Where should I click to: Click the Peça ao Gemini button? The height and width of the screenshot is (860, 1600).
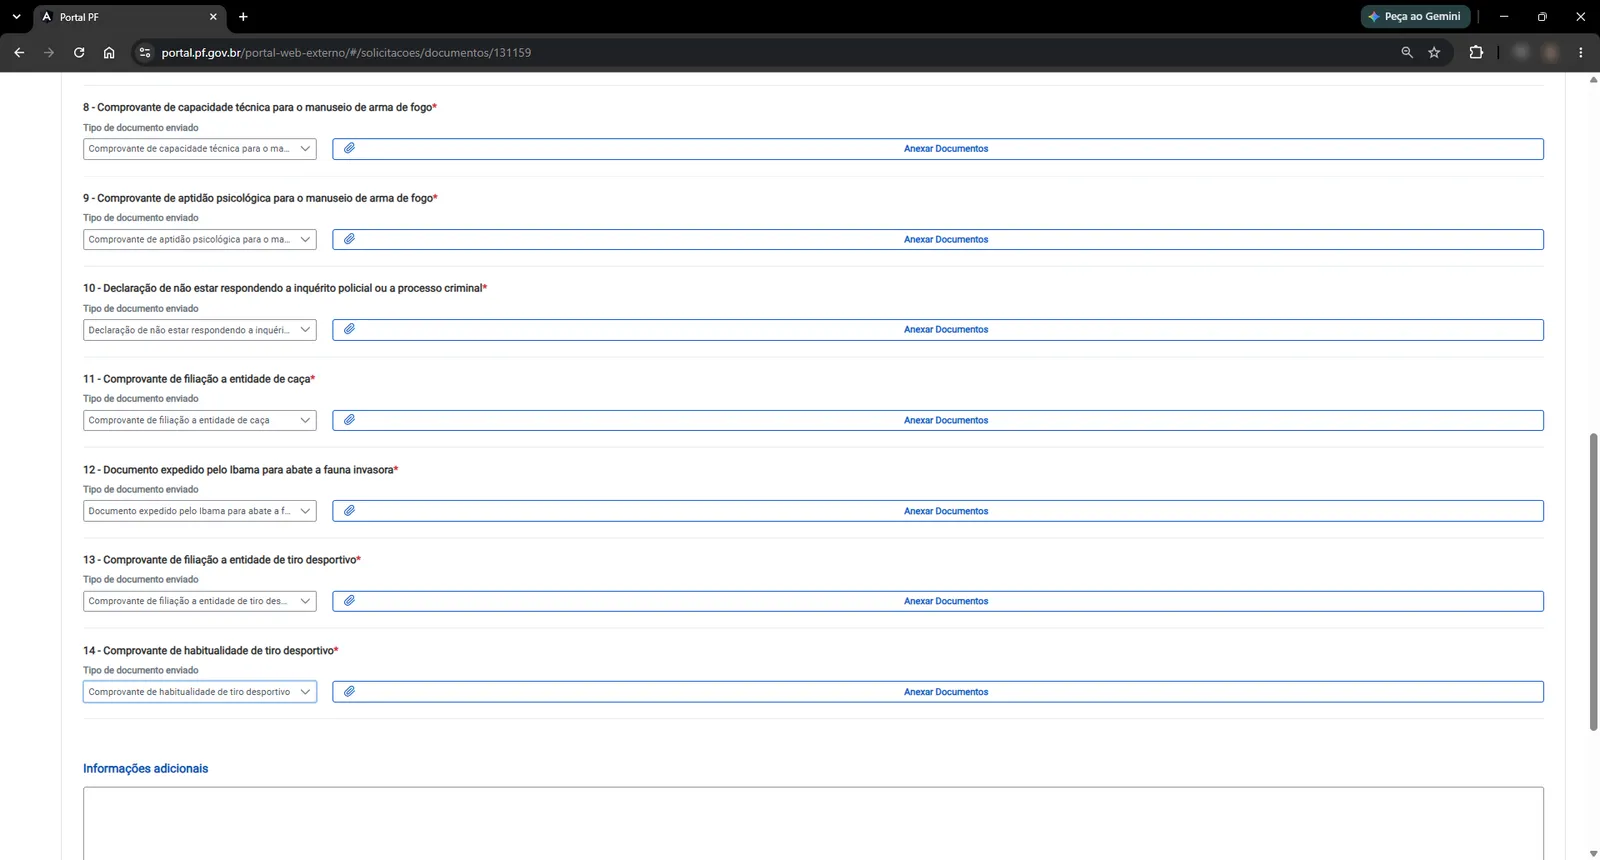pyautogui.click(x=1415, y=17)
